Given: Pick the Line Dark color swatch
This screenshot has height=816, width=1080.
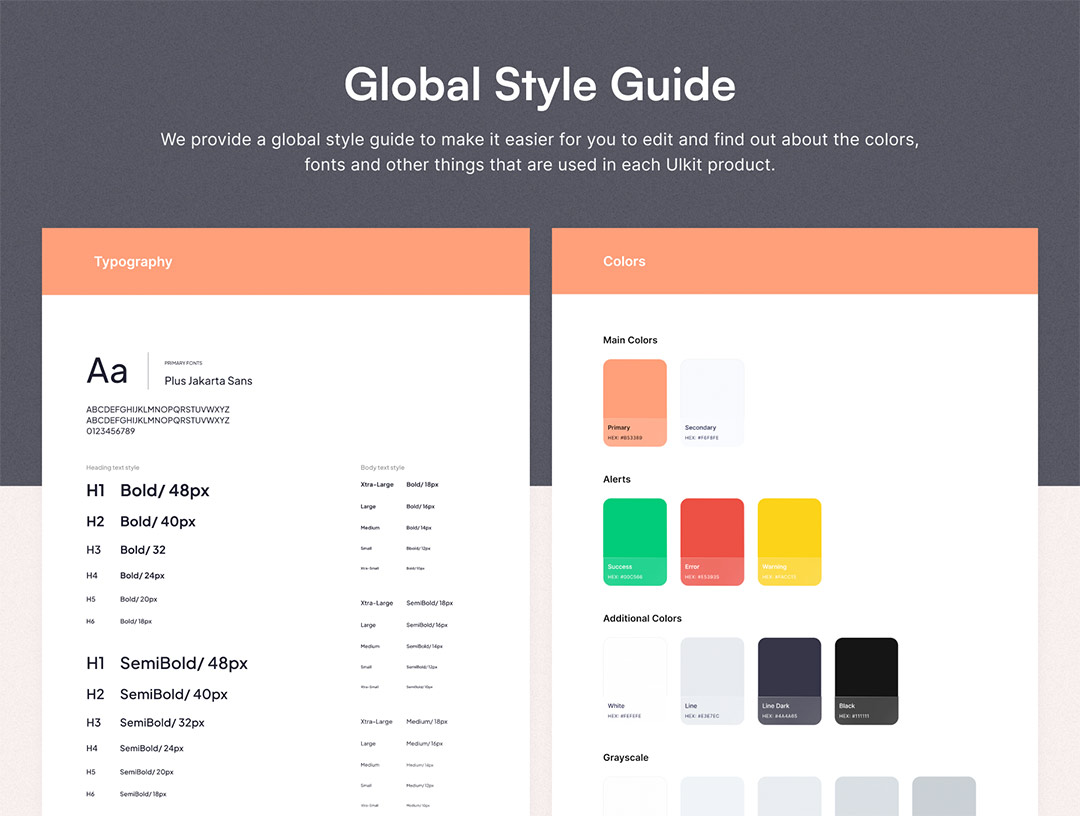Looking at the screenshot, I should click(x=789, y=680).
